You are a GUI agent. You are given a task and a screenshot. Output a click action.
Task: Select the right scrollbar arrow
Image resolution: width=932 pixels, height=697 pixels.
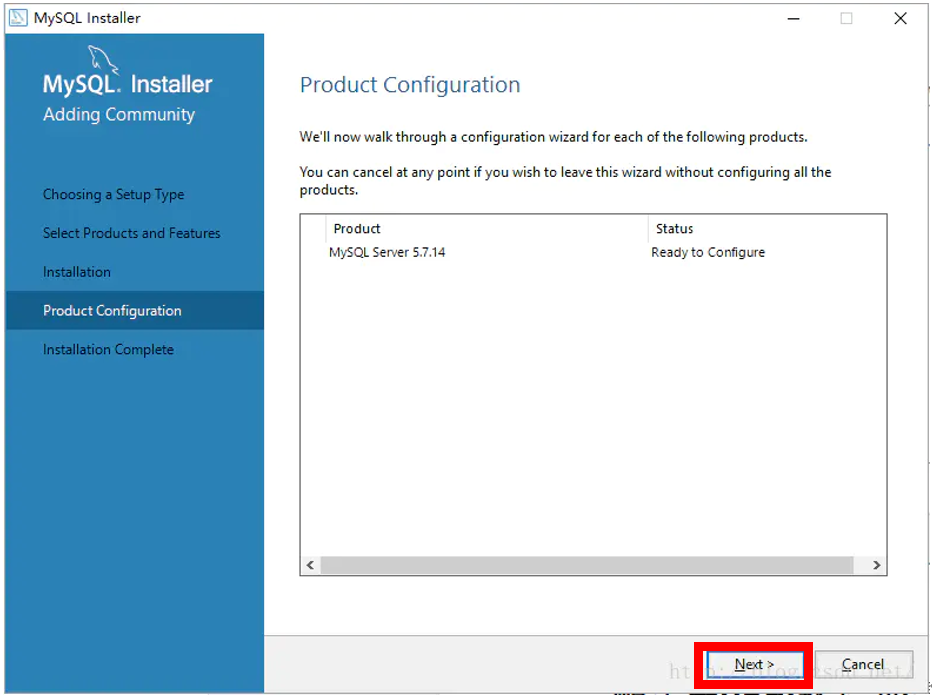(876, 564)
